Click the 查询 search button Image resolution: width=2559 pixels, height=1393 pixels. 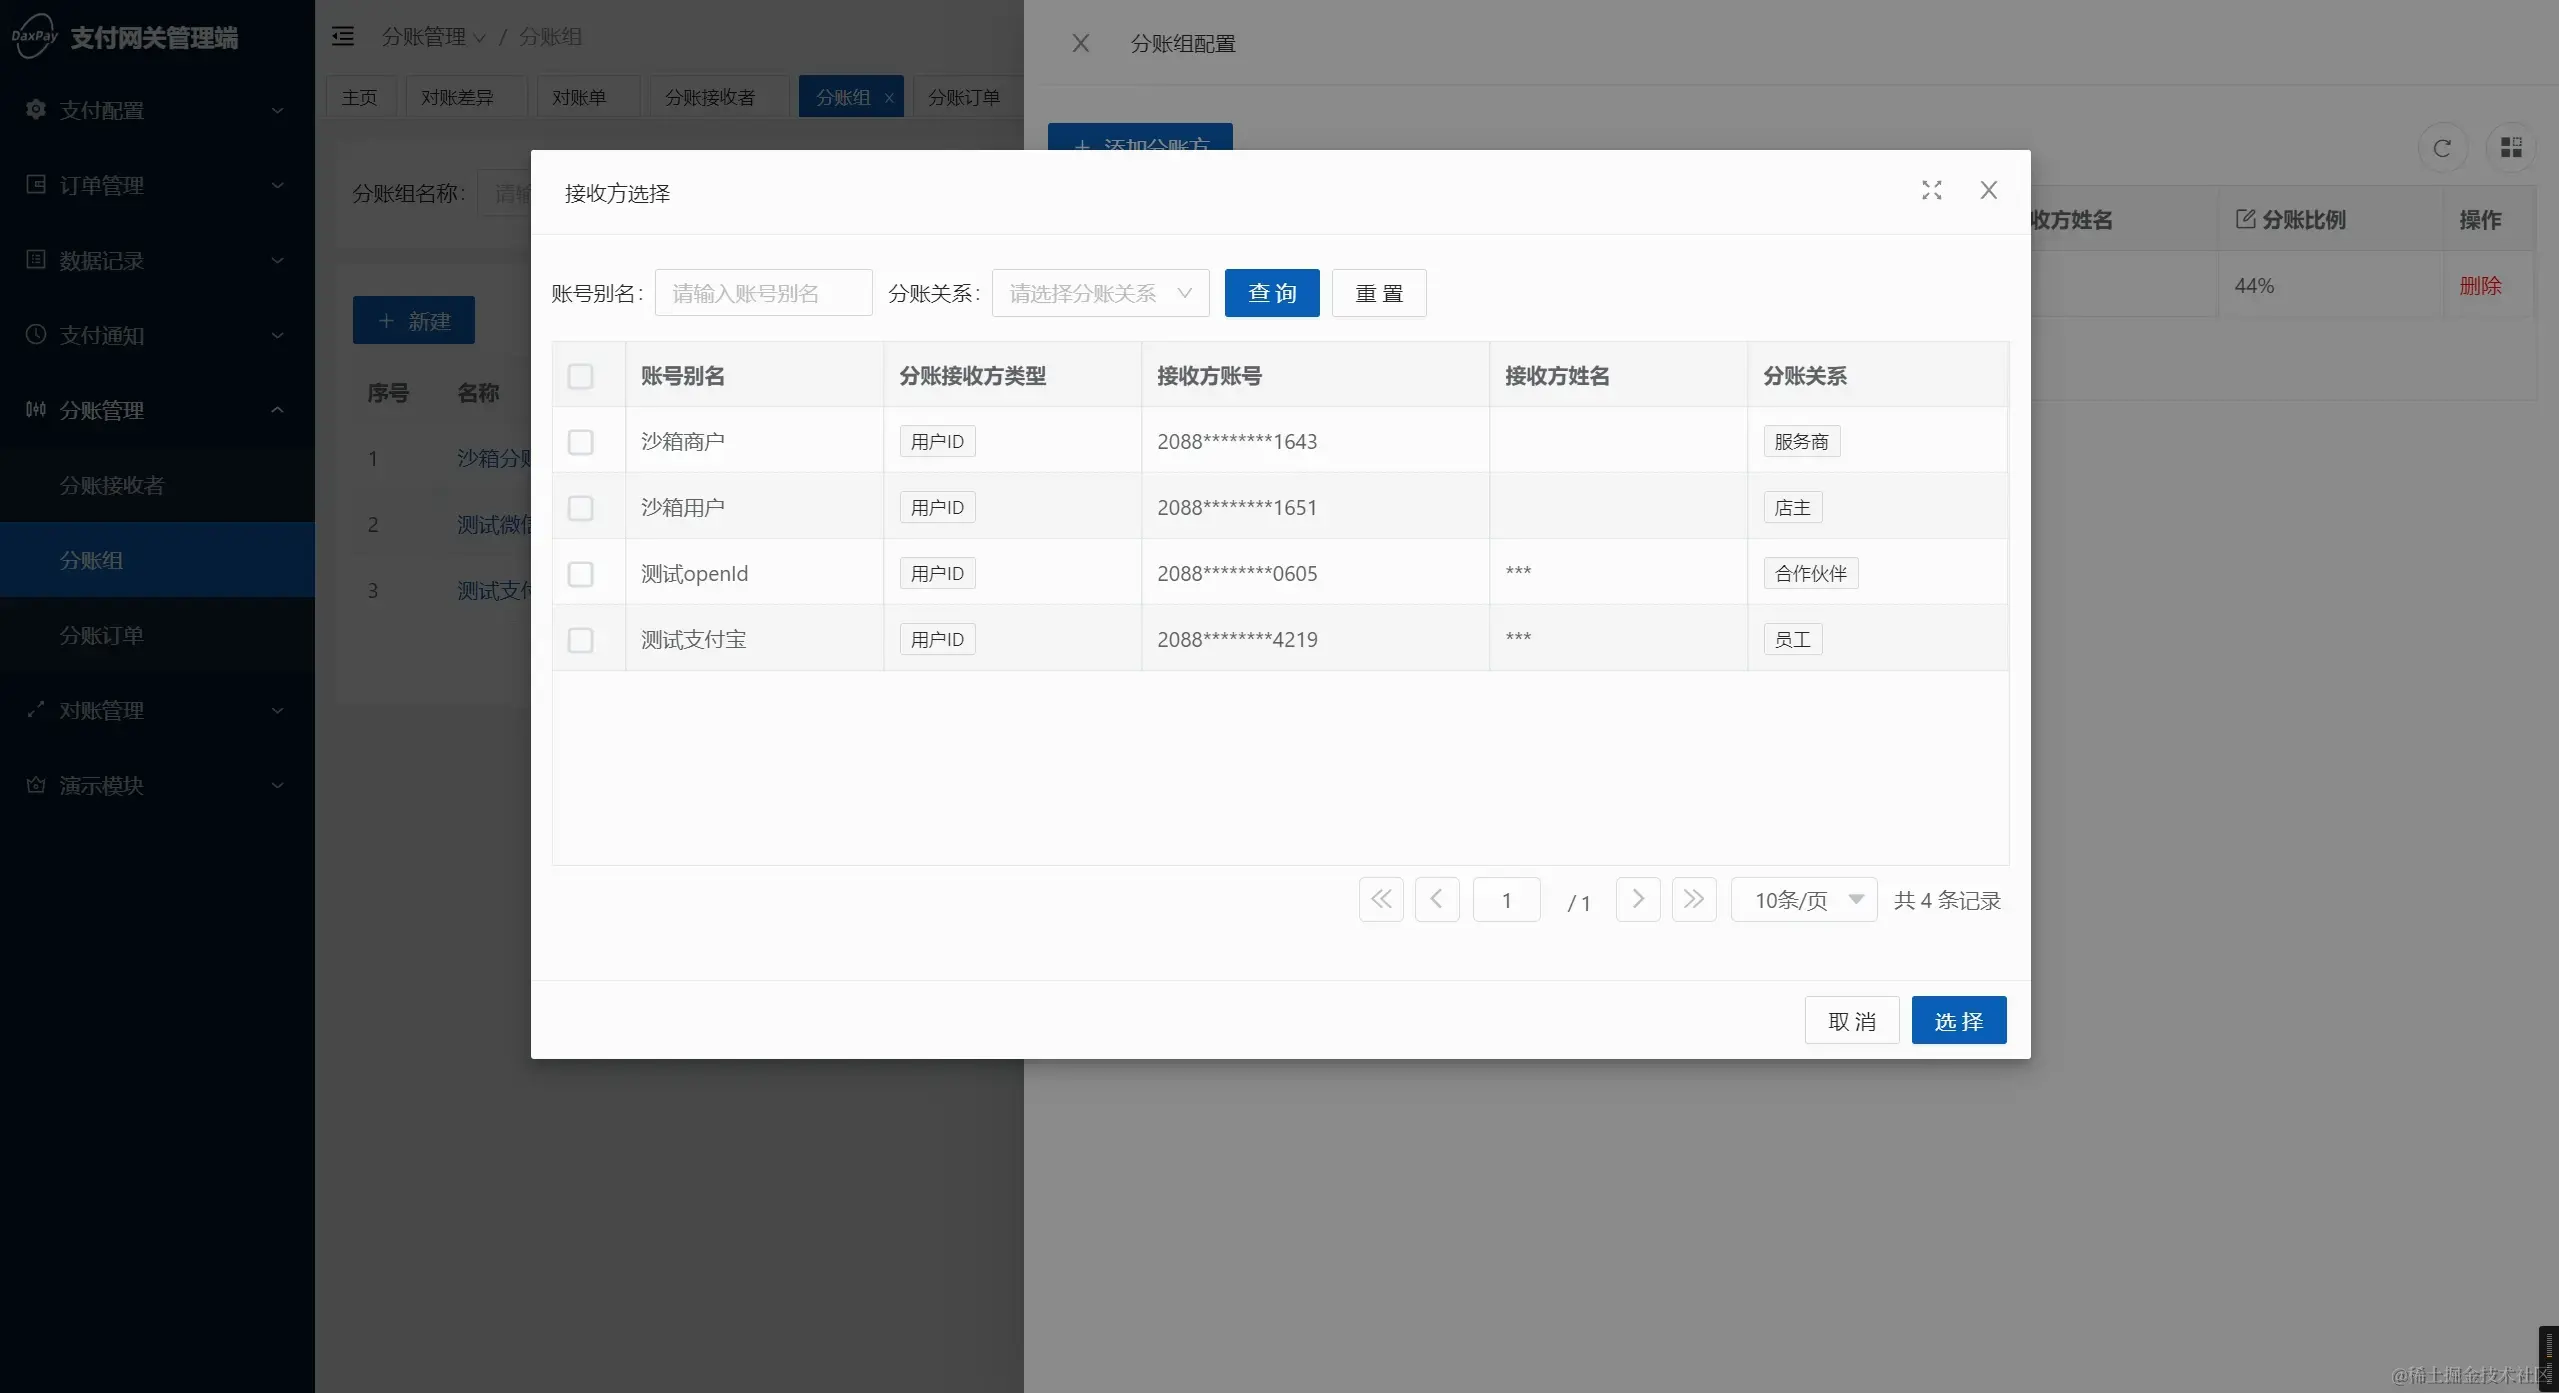click(1270, 292)
